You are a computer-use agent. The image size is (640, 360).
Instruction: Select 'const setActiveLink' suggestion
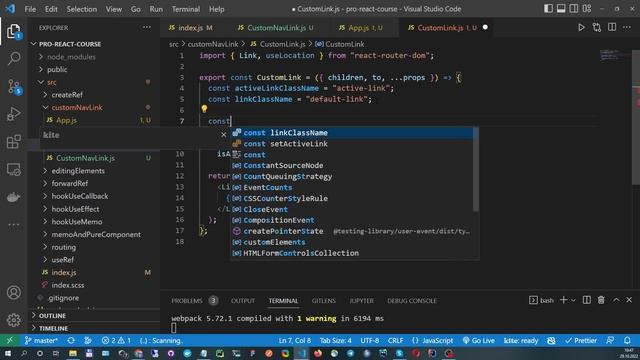click(x=352, y=144)
